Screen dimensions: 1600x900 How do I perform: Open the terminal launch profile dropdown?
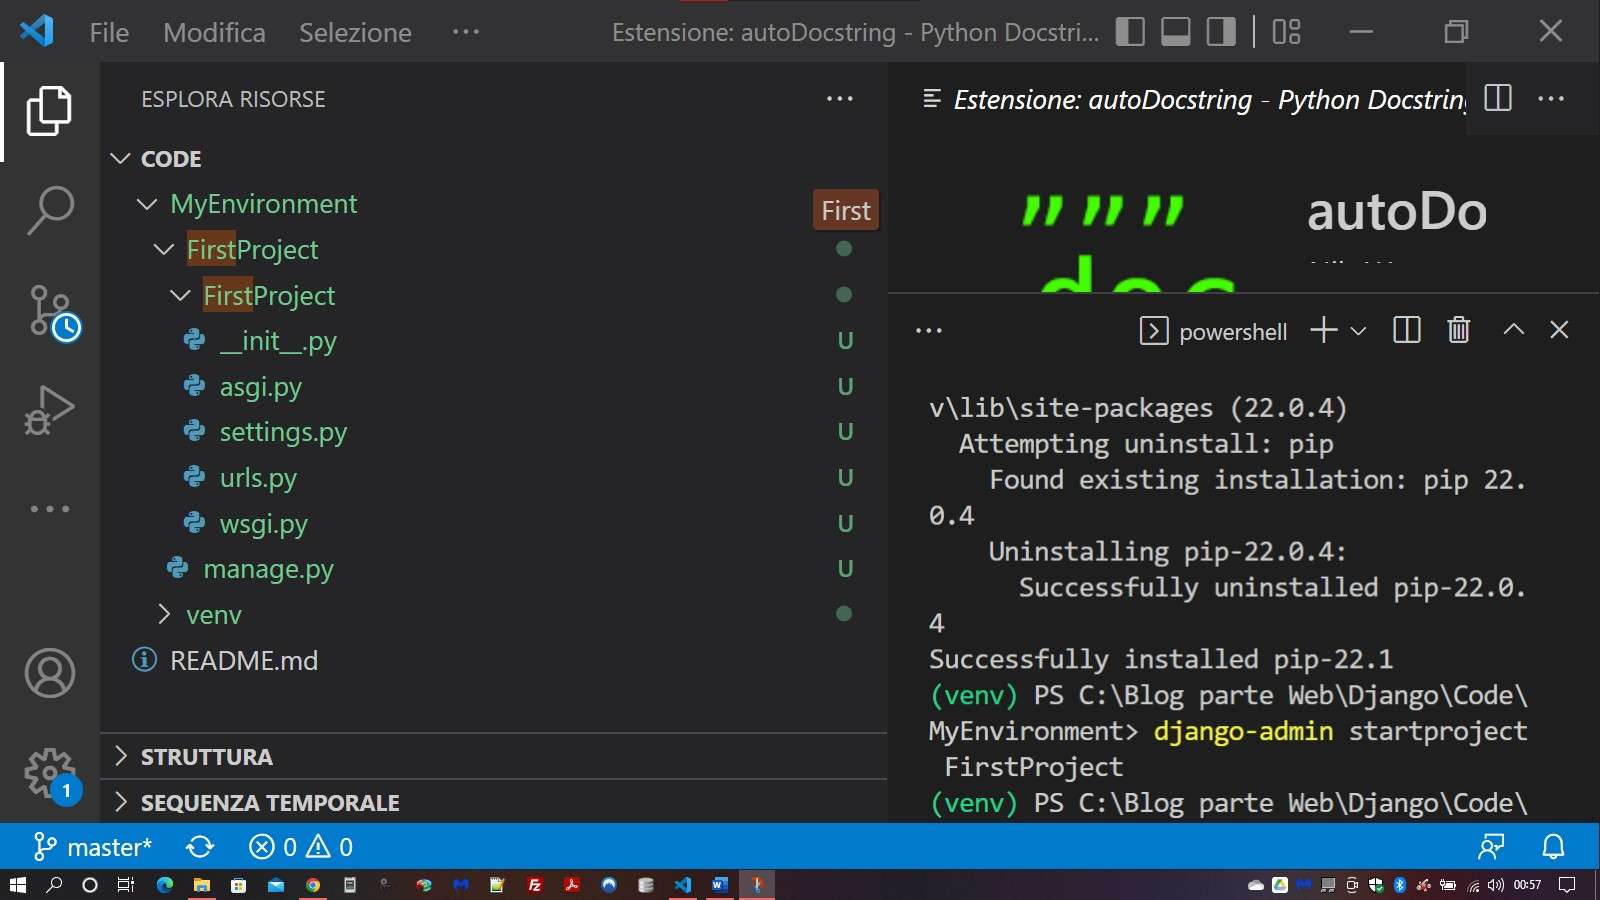(x=1358, y=331)
